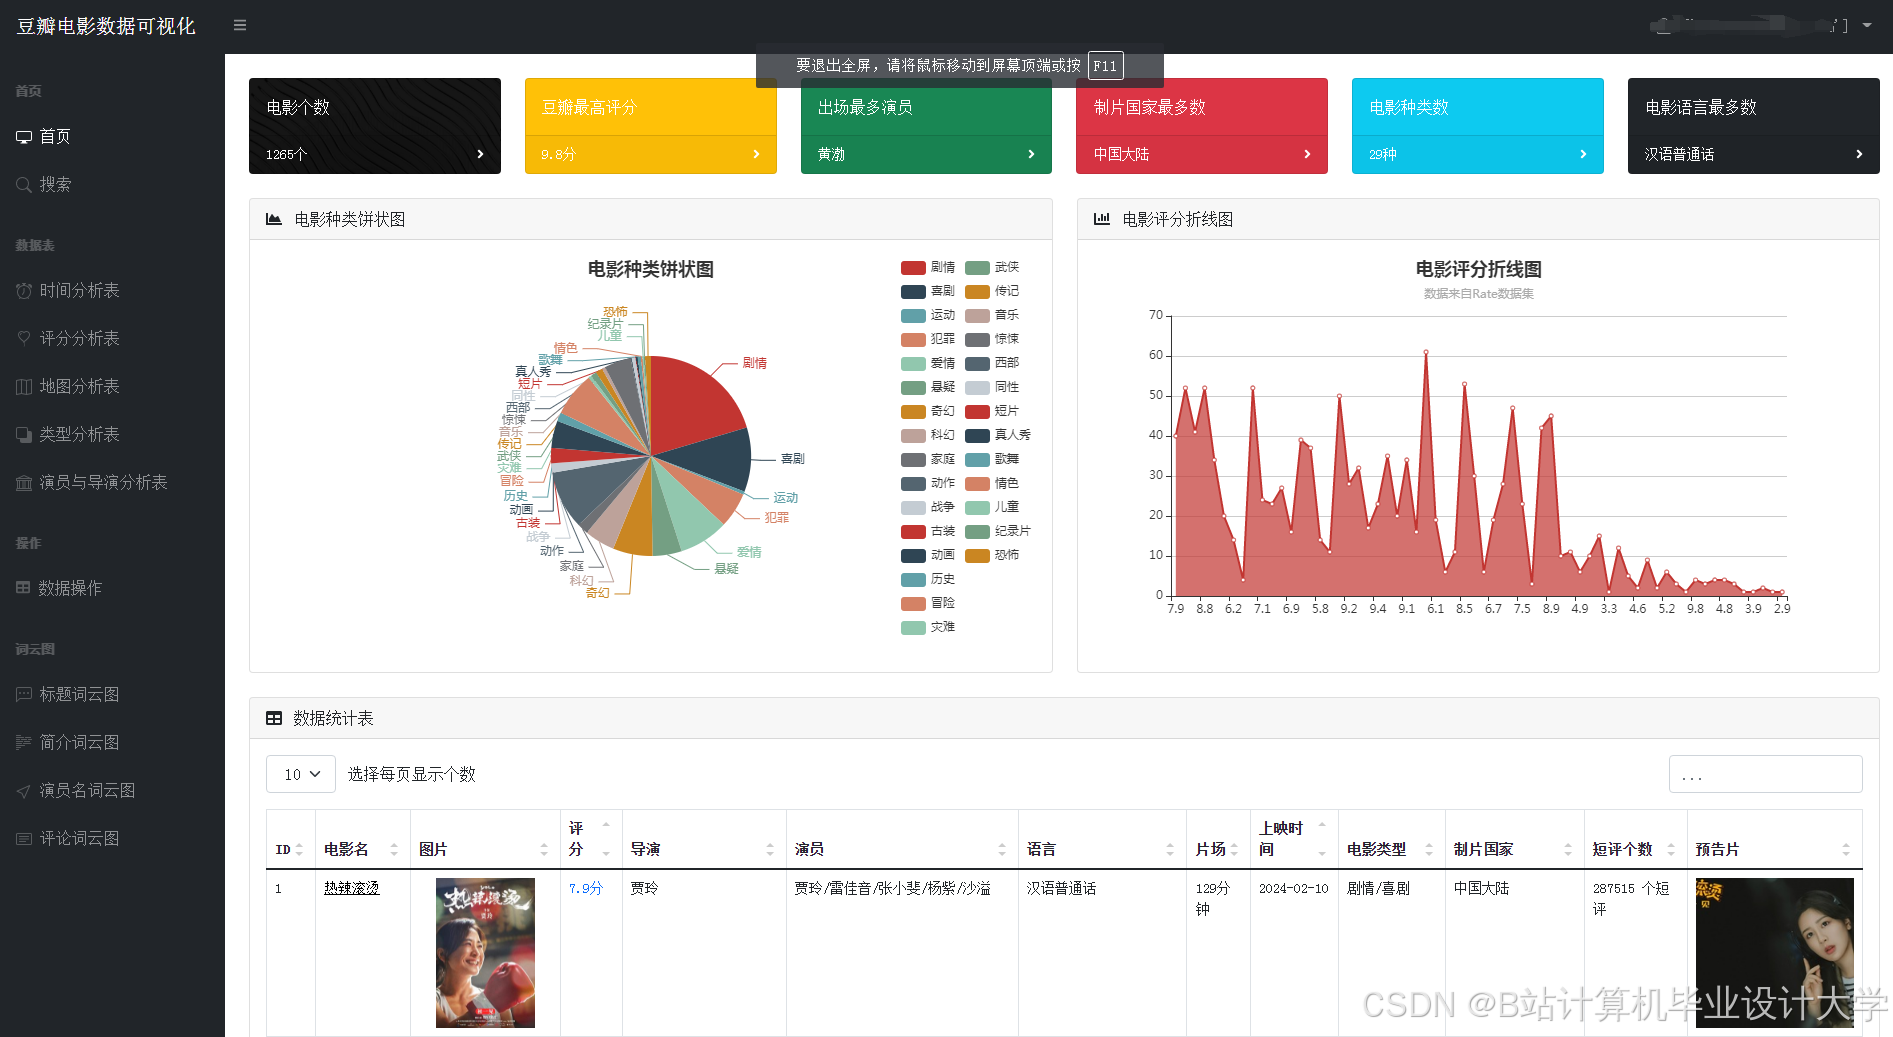
Task: Click the arrow on 出场最多演员 card
Action: click(x=1031, y=154)
